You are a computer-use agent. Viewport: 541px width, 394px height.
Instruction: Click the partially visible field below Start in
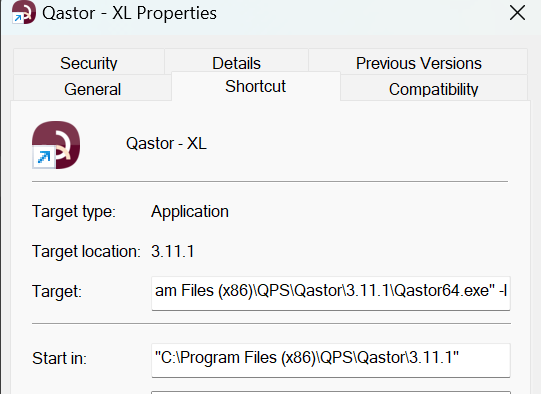coord(331,392)
